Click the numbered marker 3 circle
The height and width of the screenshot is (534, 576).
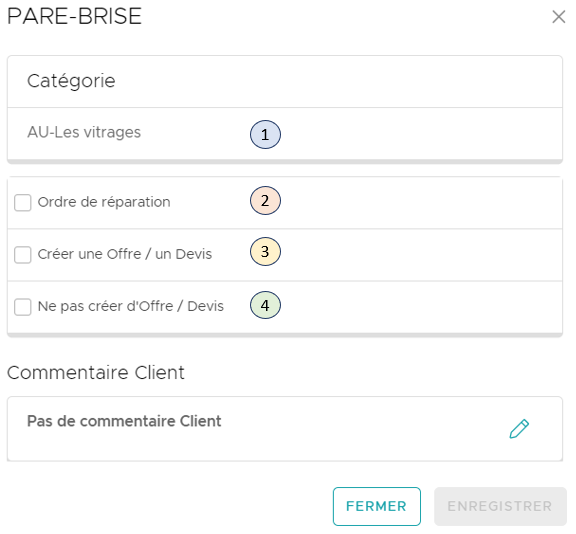(x=265, y=252)
